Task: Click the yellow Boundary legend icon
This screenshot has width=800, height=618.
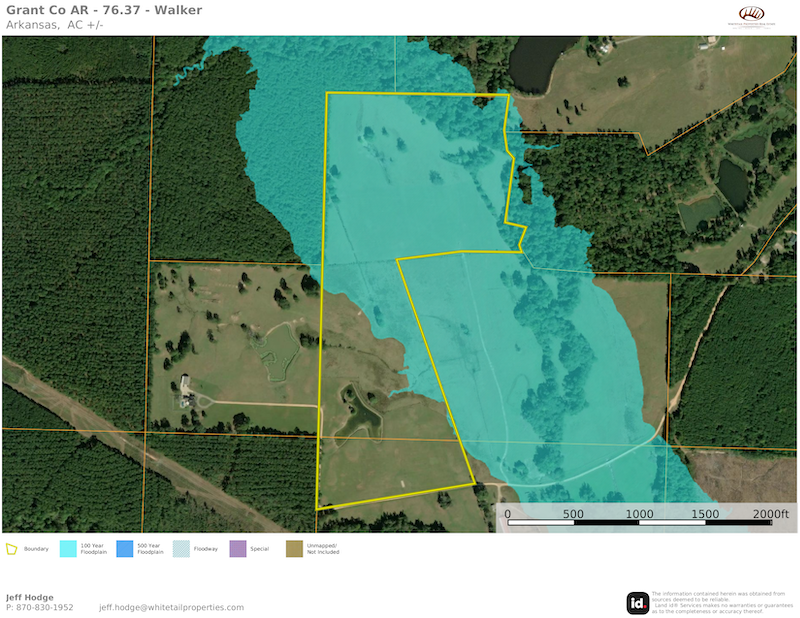Action: [12, 549]
